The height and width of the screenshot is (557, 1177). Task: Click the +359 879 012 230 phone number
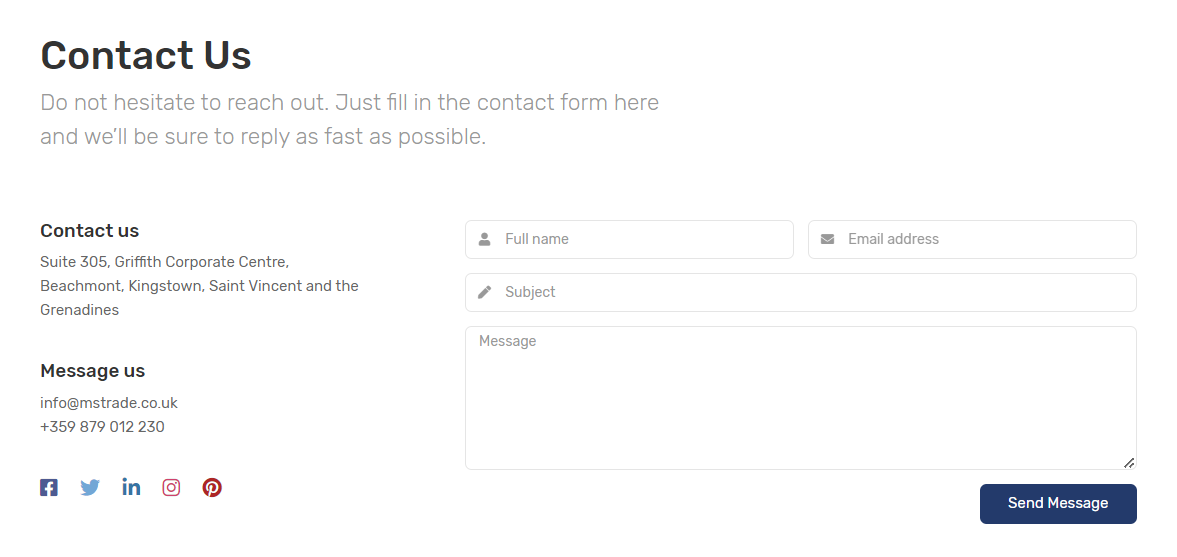point(102,427)
